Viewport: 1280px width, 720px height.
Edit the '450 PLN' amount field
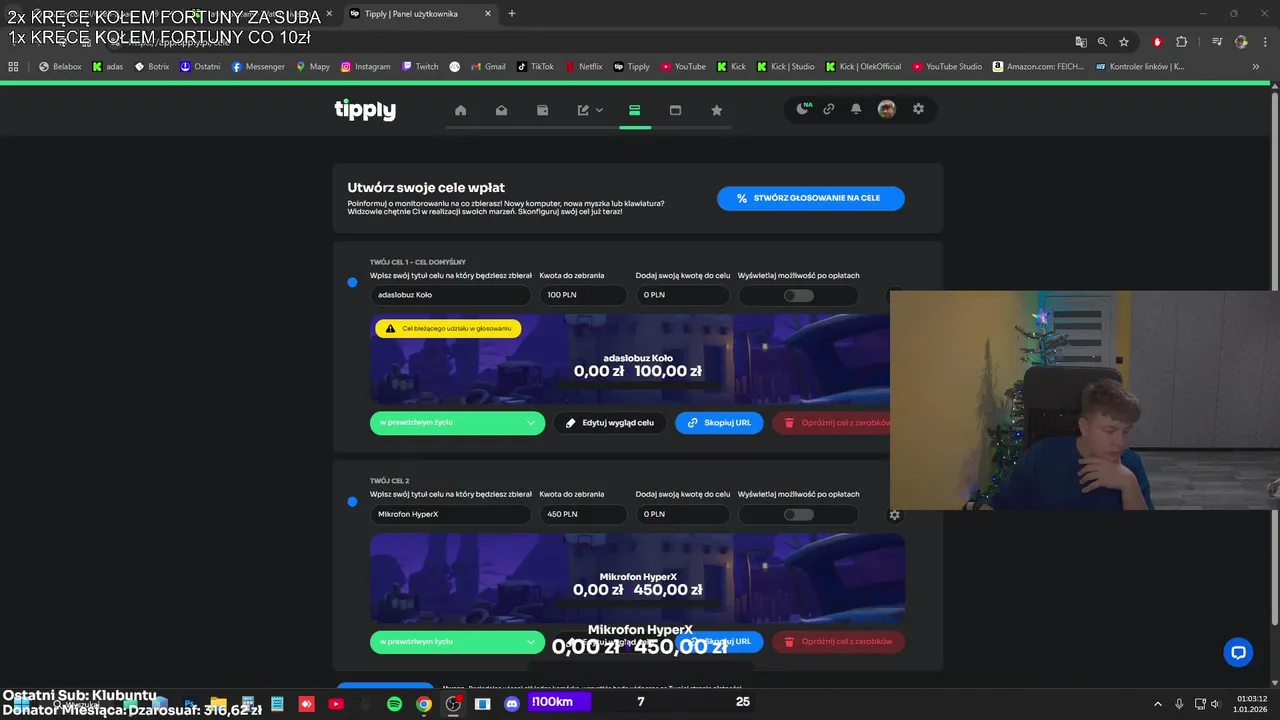click(583, 514)
